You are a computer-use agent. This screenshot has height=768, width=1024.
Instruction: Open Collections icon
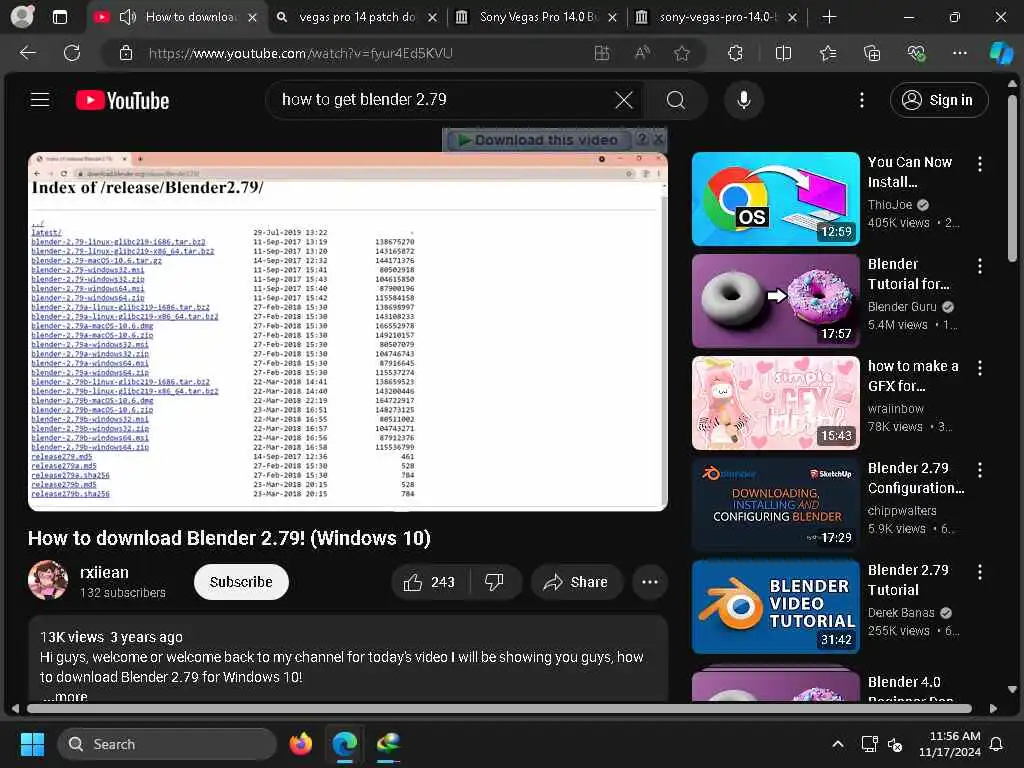872,53
